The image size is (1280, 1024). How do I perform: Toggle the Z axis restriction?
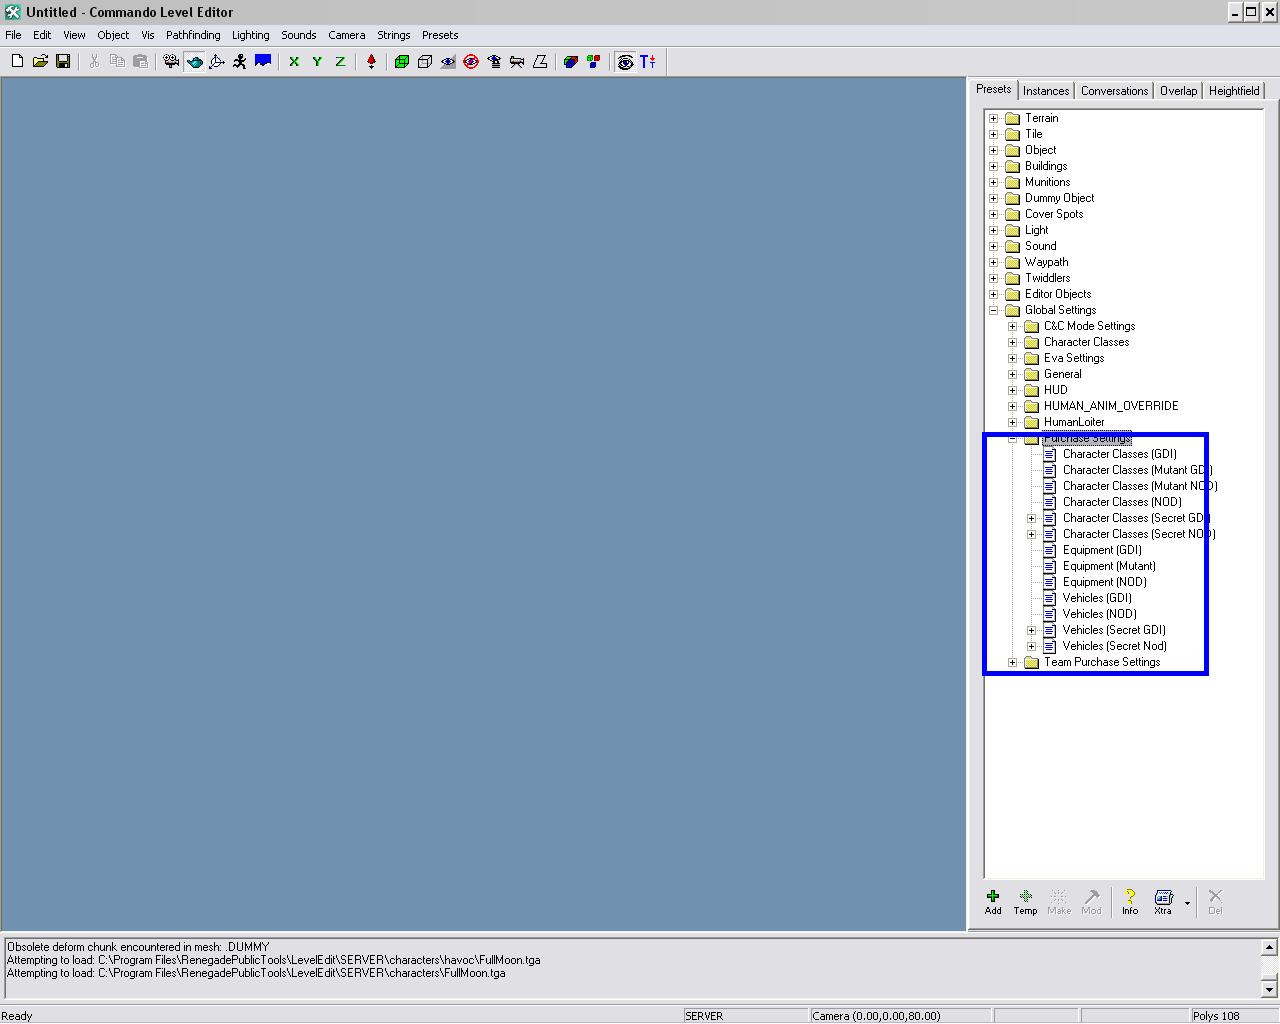pyautogui.click(x=340, y=62)
